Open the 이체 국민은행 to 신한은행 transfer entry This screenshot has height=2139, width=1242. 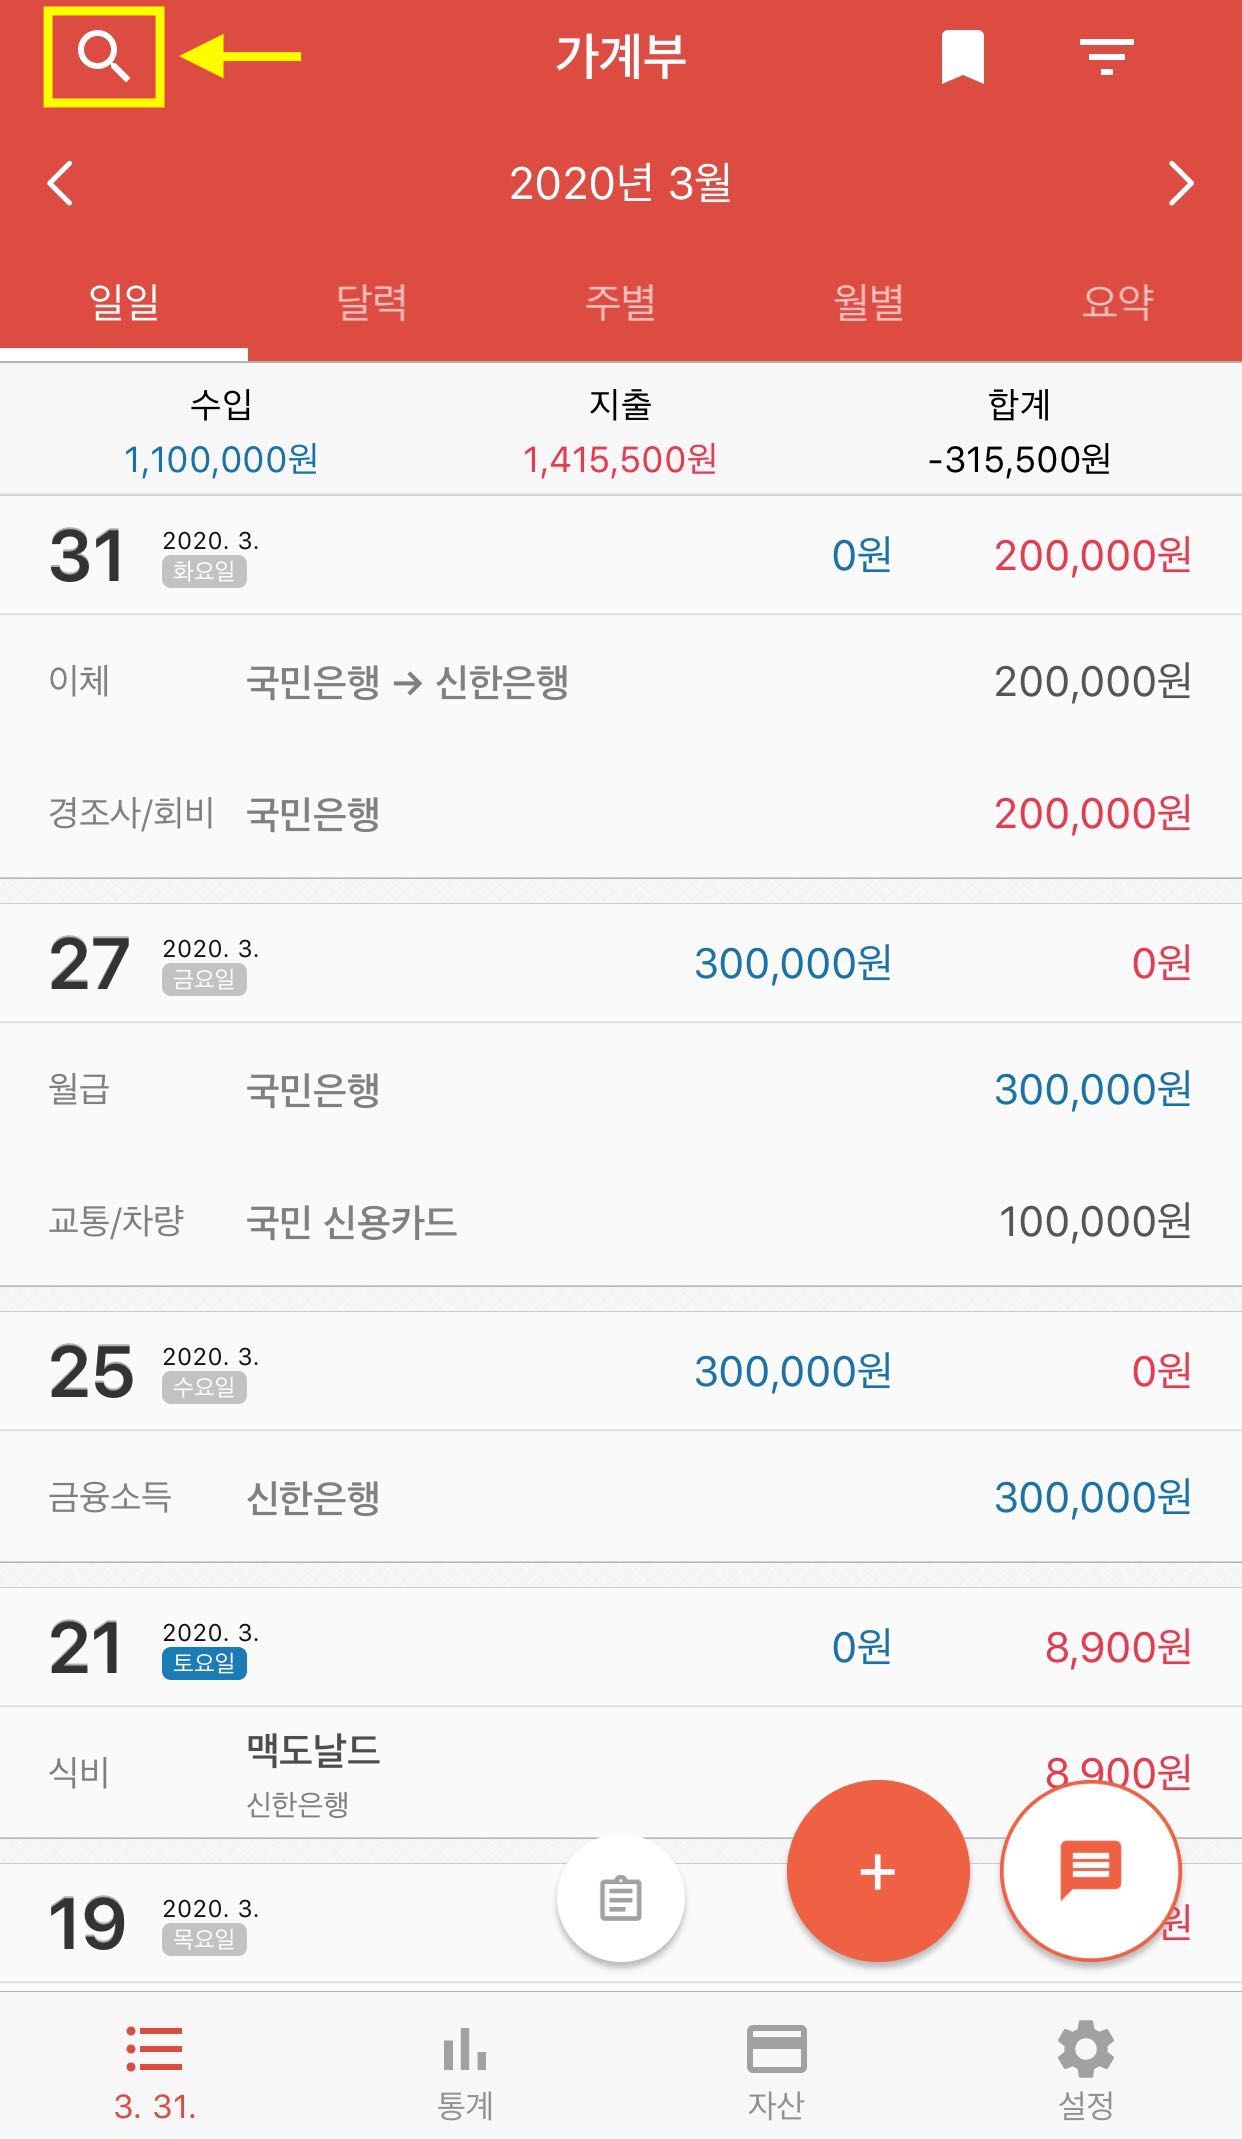pos(621,681)
